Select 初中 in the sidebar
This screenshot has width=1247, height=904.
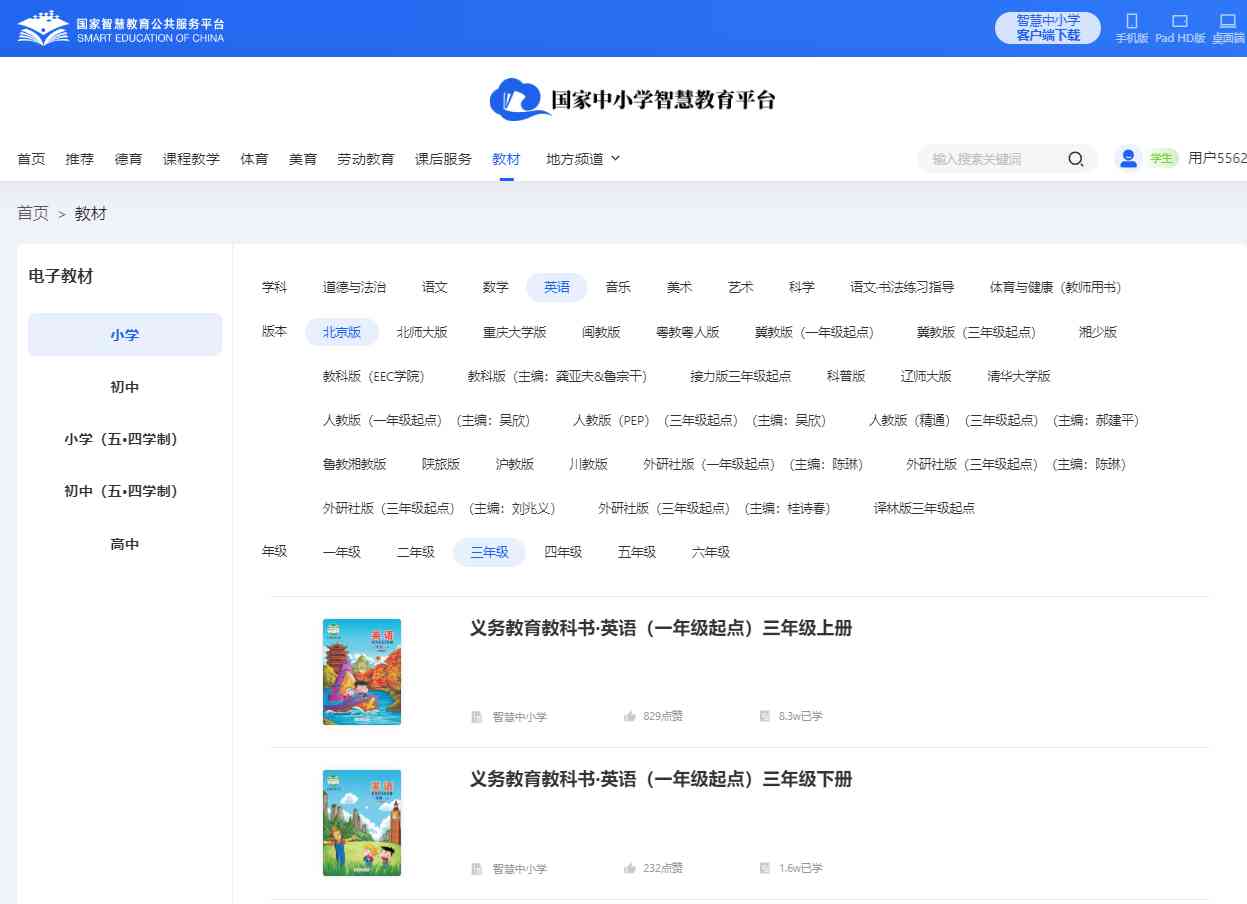click(x=125, y=387)
